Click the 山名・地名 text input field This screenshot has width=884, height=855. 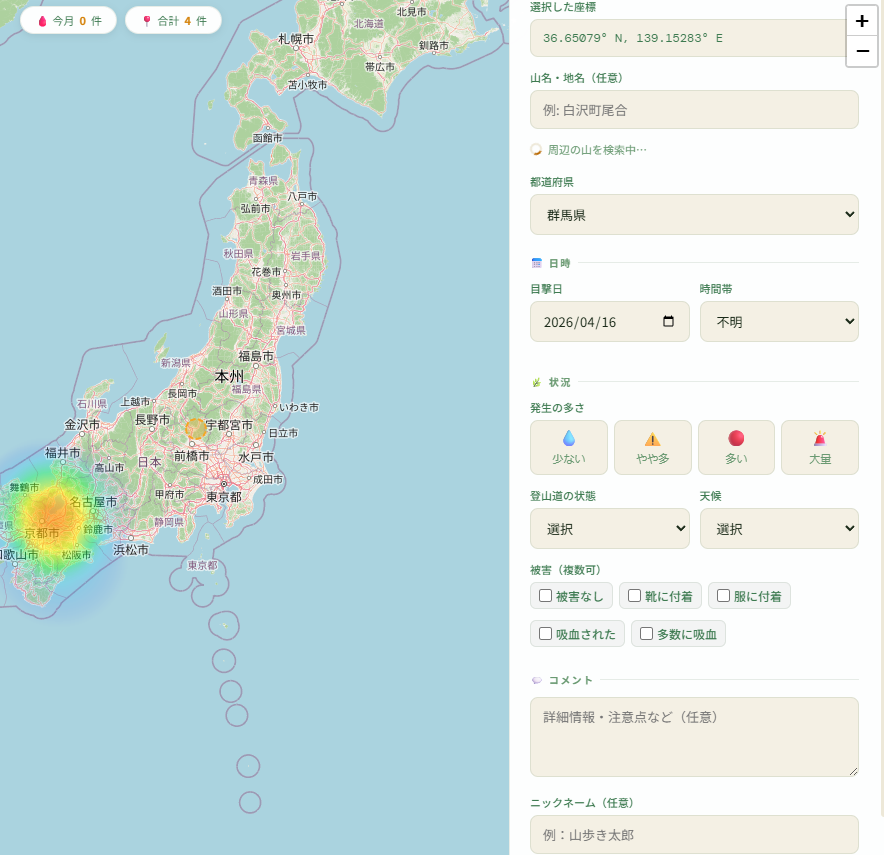694,110
